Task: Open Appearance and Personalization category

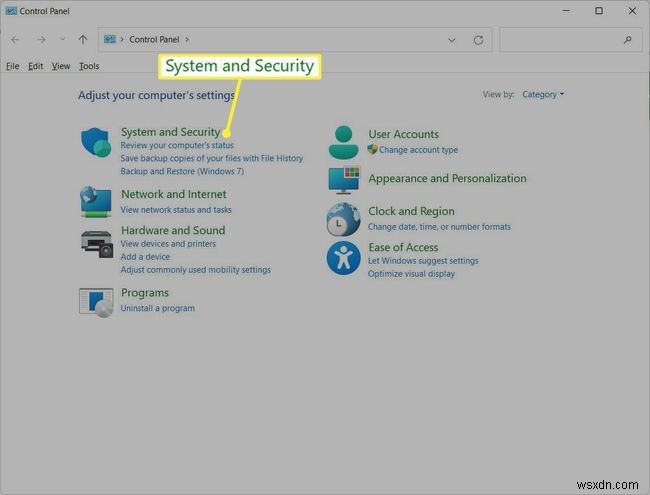Action: coord(447,178)
